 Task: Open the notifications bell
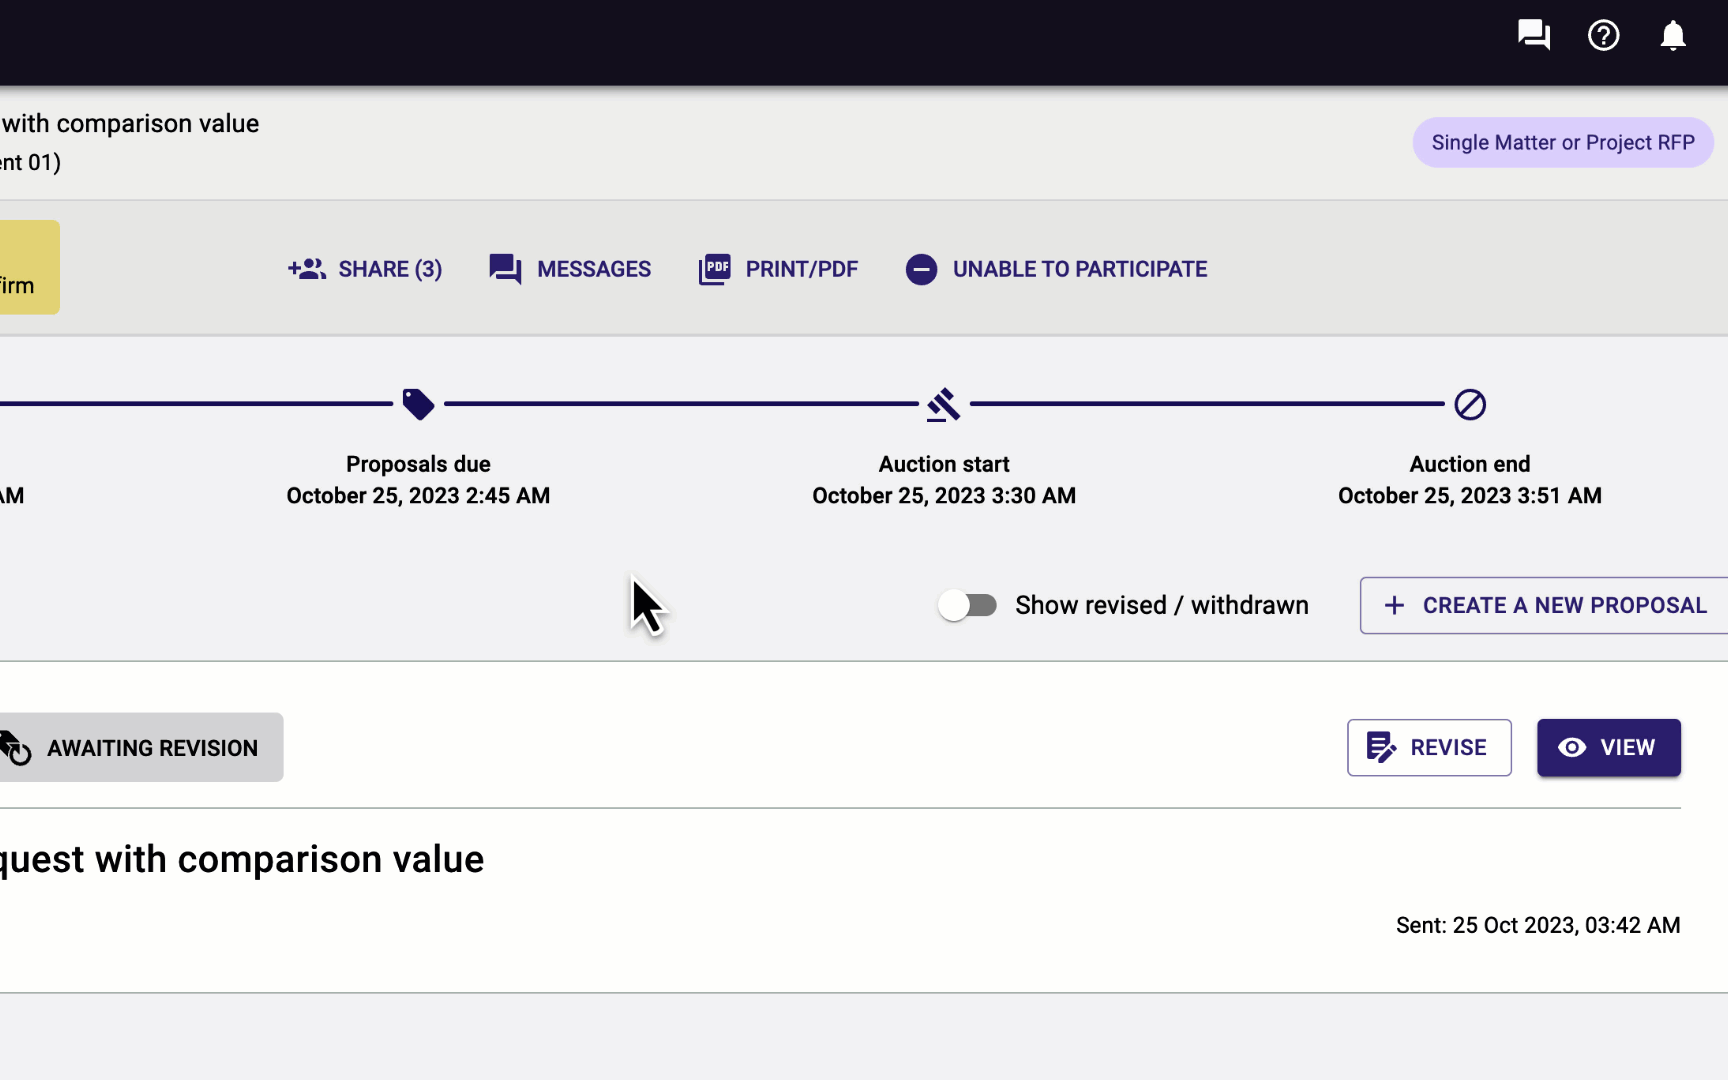click(x=1673, y=36)
